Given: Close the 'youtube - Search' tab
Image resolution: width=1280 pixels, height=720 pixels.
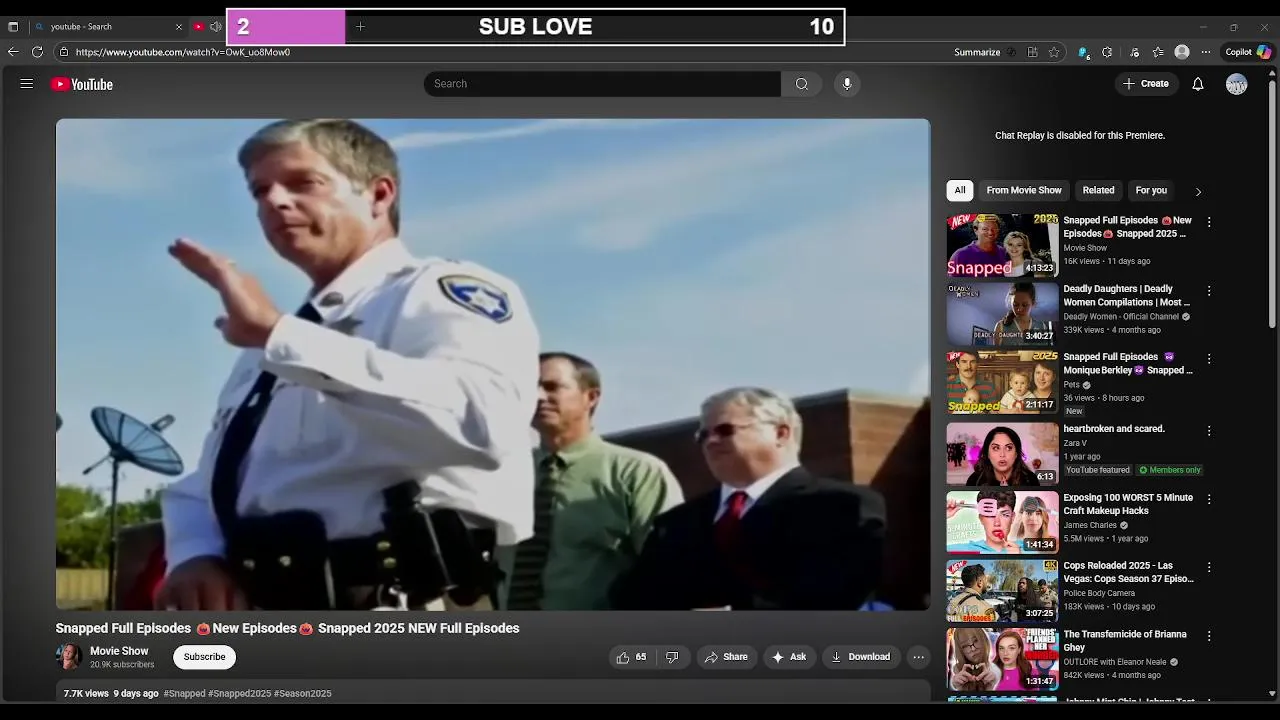Looking at the screenshot, I should coord(179,27).
